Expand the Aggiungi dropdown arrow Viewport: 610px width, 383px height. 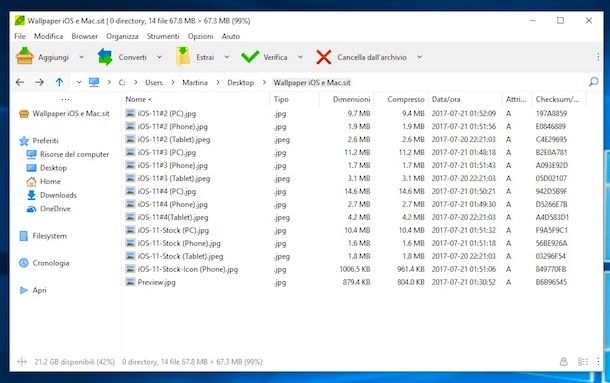(x=81, y=57)
